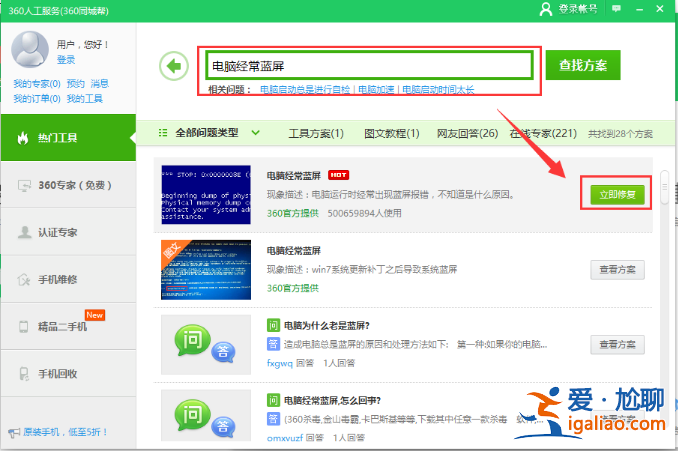Open Q&A thumbnail for 电脑为什么老是蓝屏
The width and height of the screenshot is (678, 451).
coord(206,345)
